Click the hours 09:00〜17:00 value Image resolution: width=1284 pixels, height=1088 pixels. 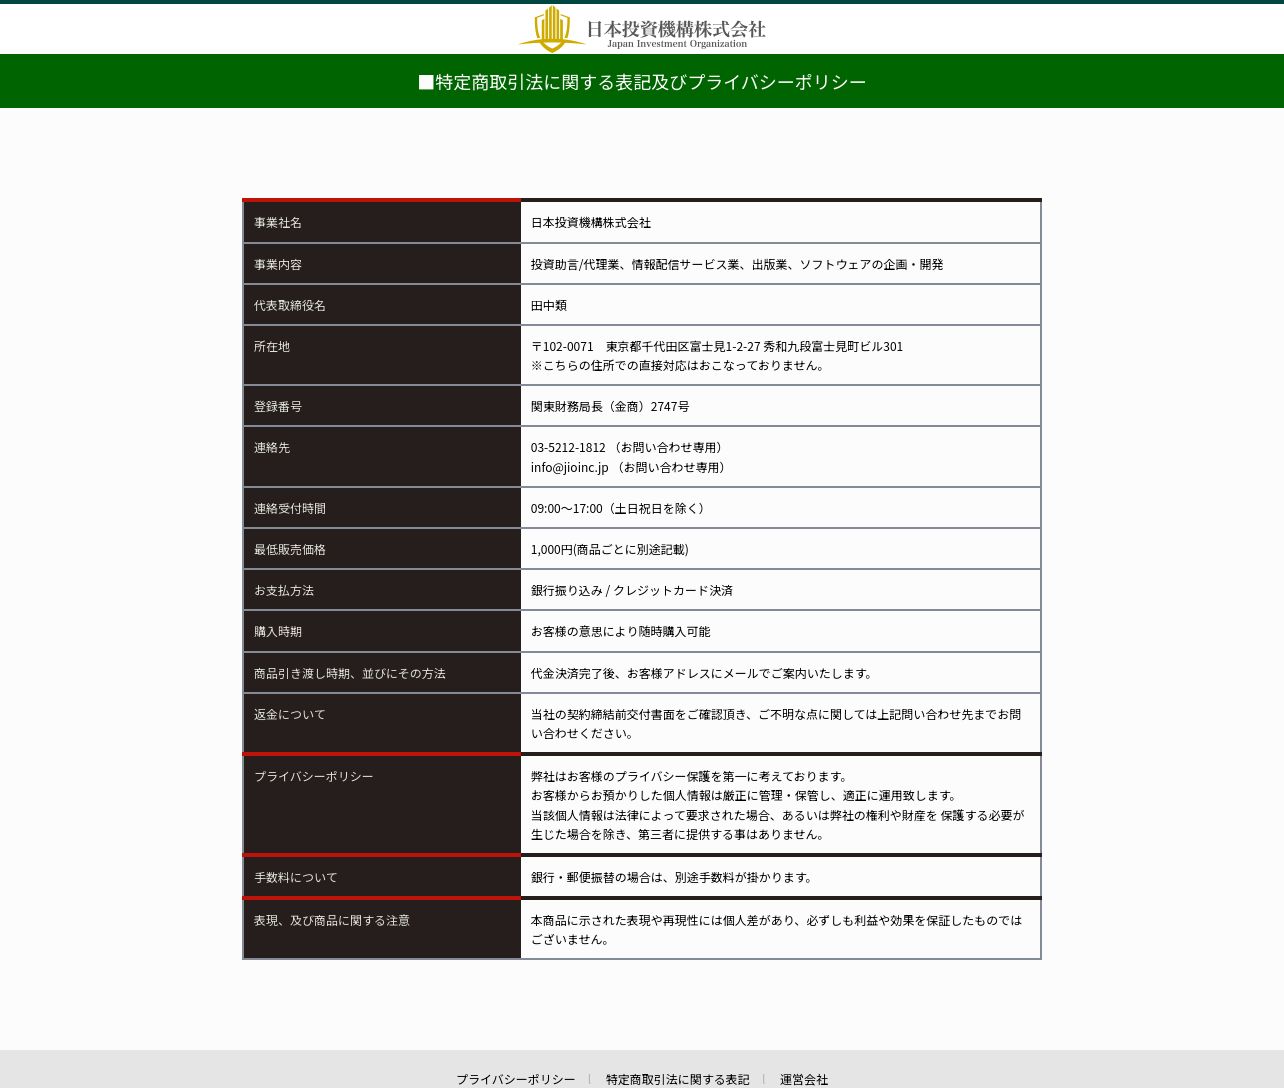[x=620, y=509]
